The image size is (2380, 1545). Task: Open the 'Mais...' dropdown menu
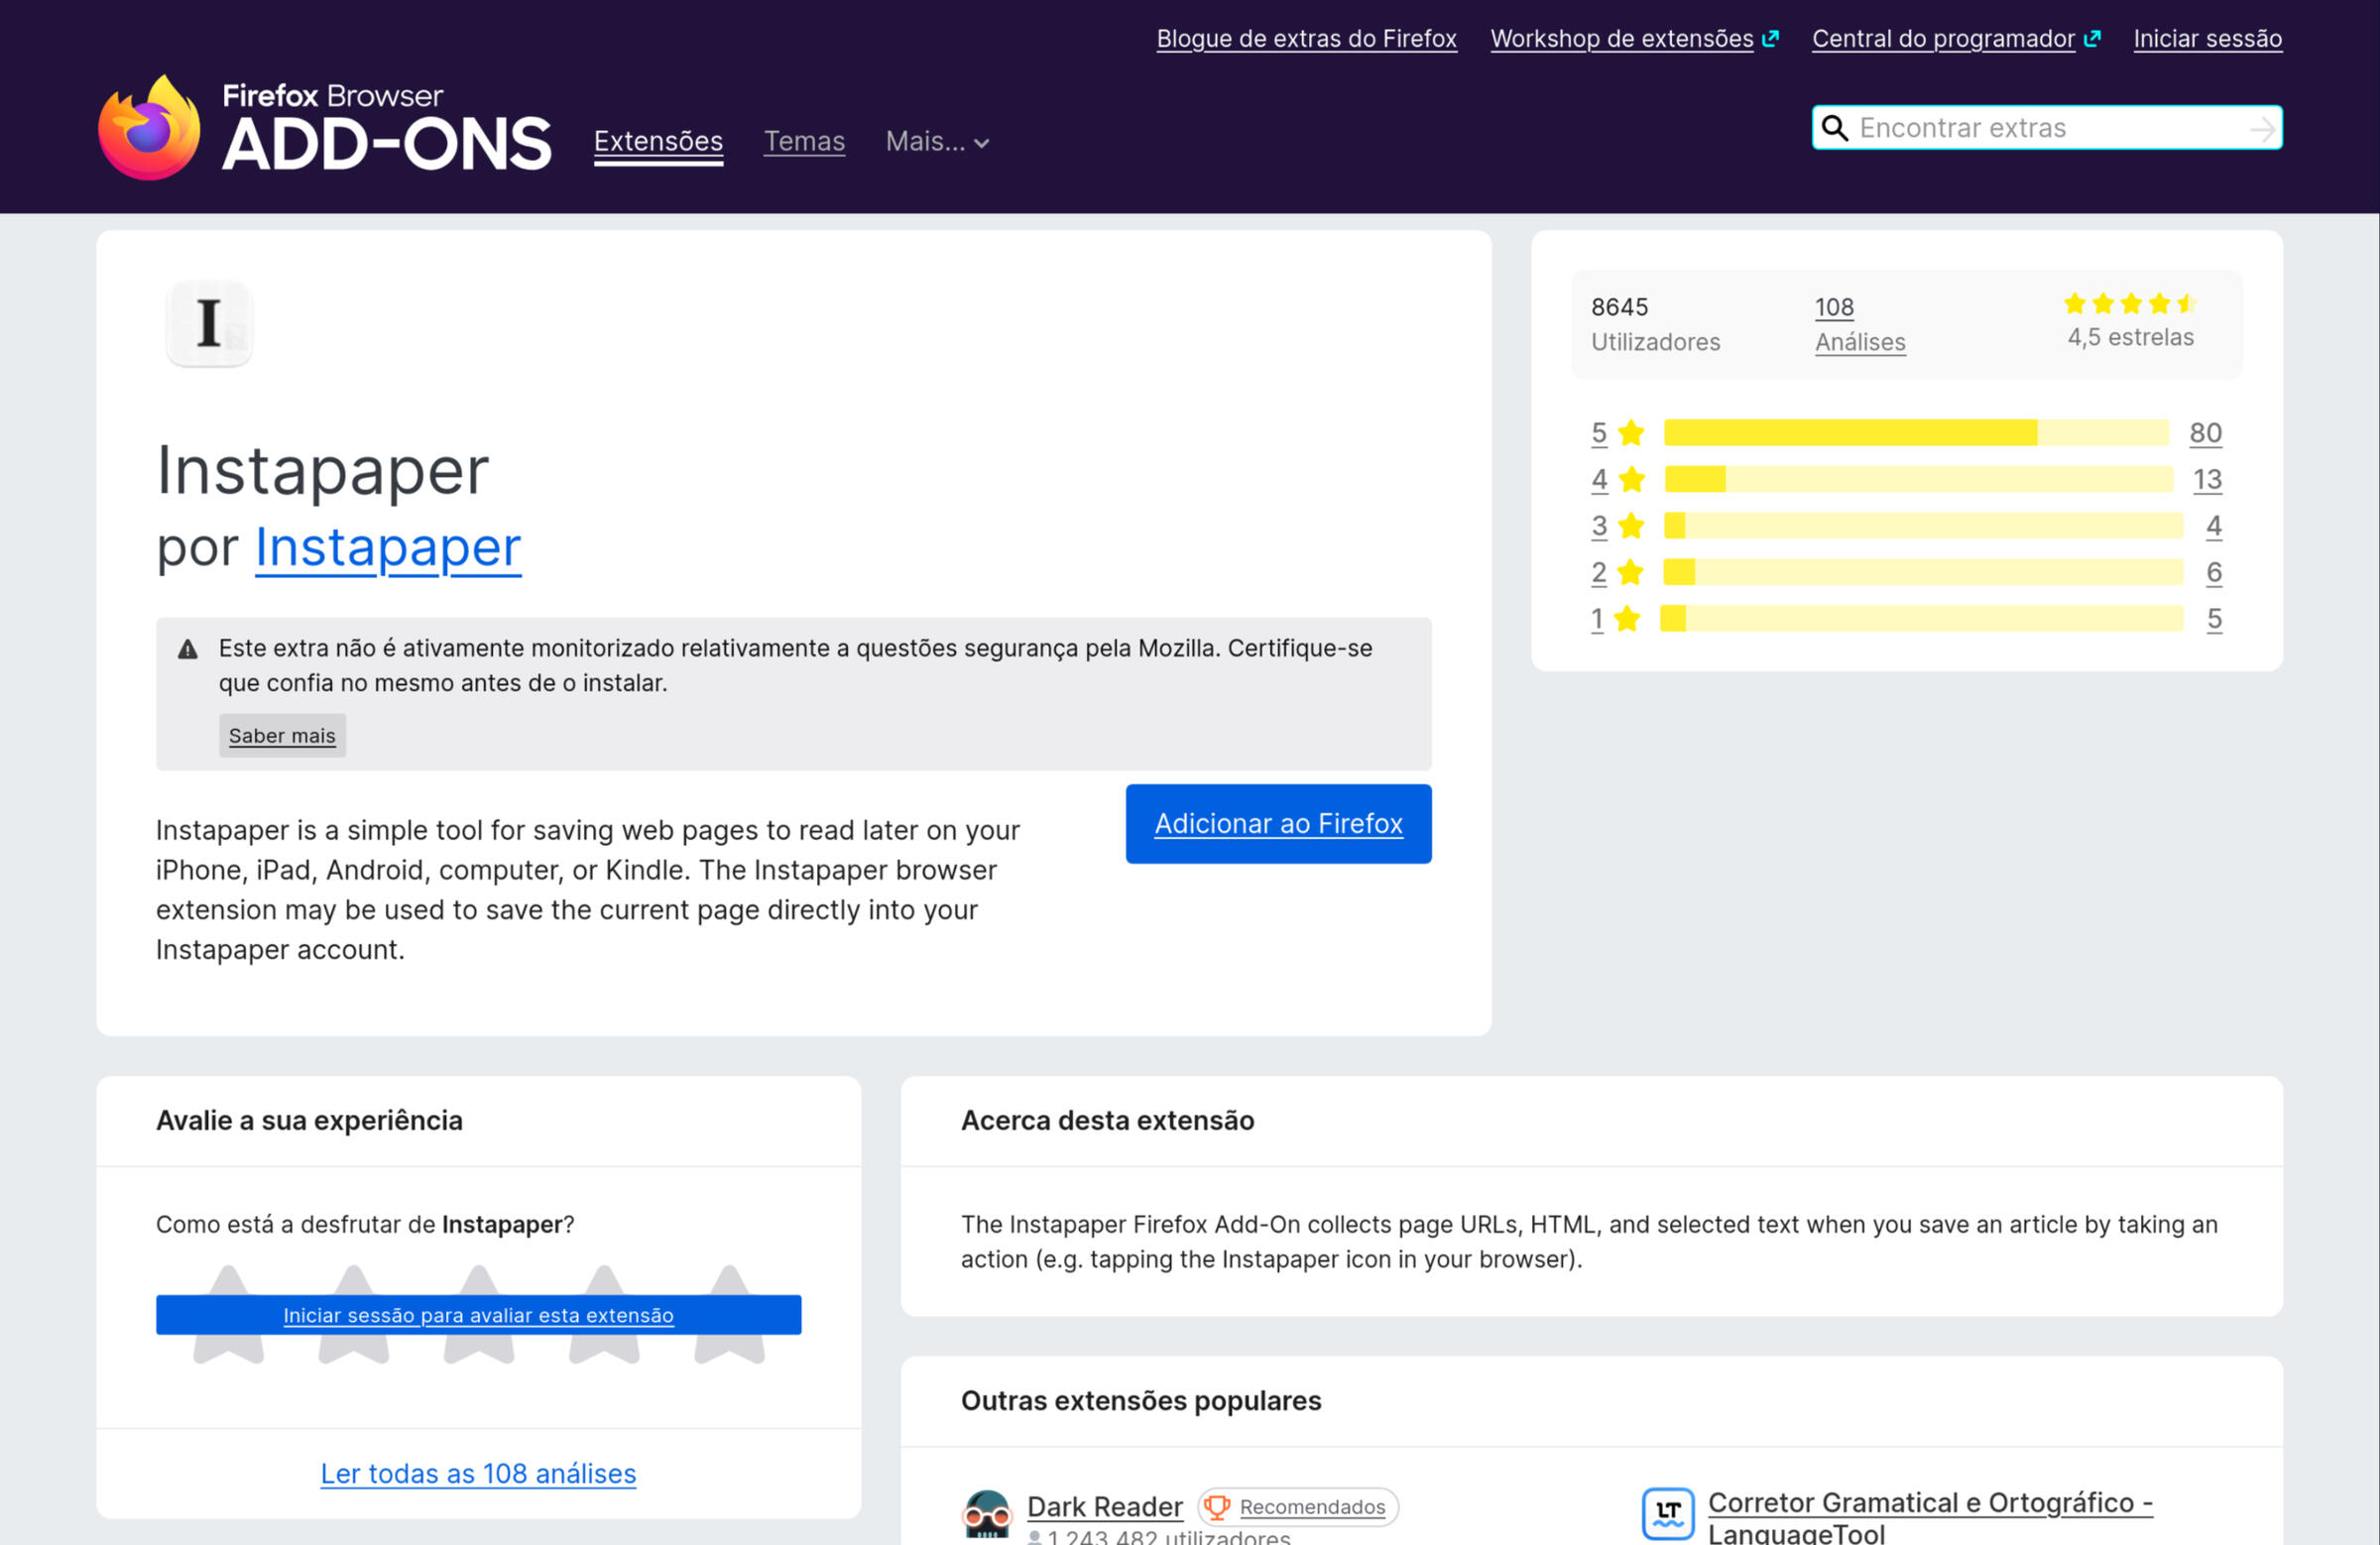[x=936, y=142]
